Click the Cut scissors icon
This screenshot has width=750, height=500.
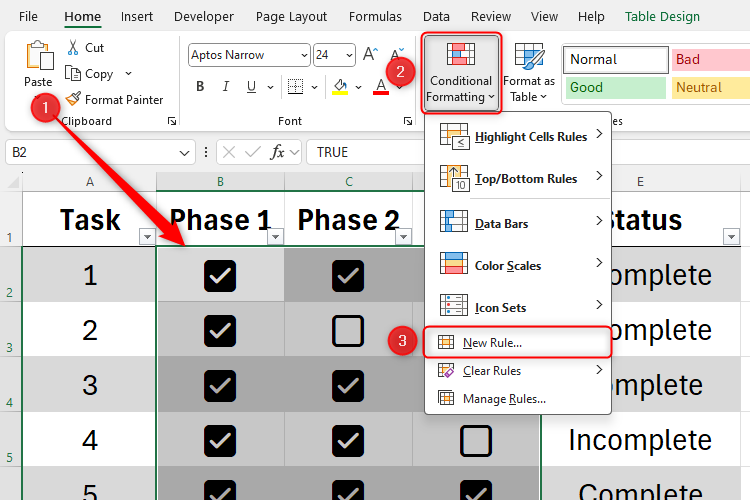pyautogui.click(x=73, y=47)
